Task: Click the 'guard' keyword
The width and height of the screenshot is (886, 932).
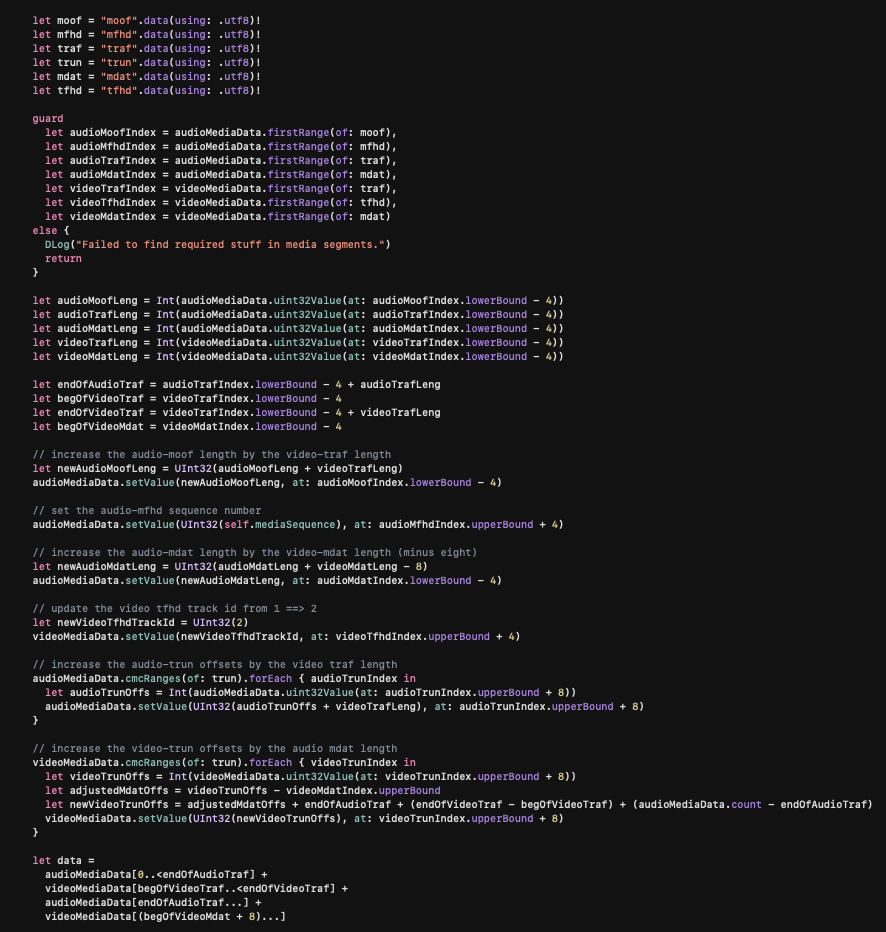Action: [x=48, y=119]
